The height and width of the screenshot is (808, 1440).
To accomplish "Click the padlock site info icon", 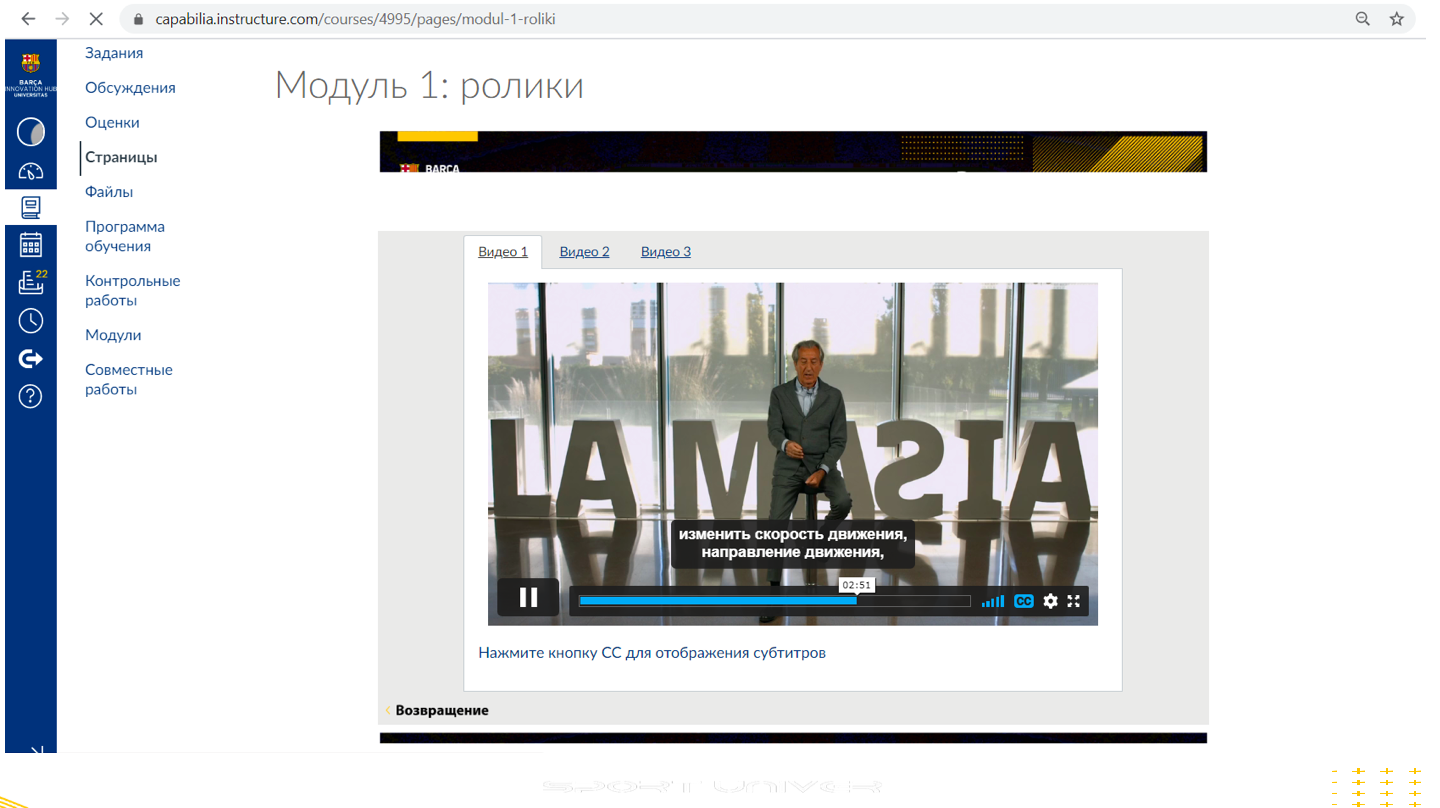I will 139,19.
